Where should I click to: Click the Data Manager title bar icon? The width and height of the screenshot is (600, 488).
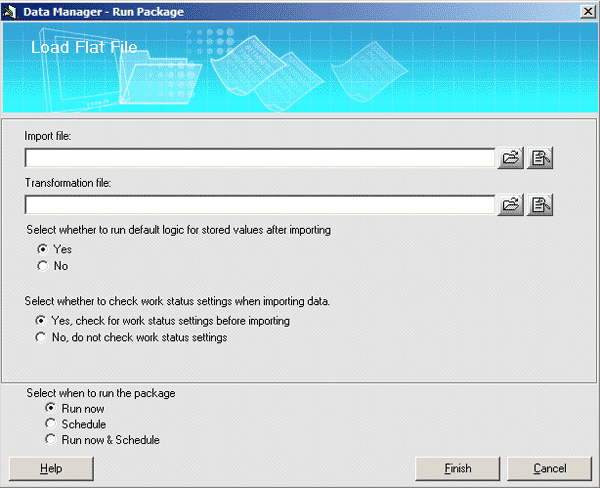(10, 12)
